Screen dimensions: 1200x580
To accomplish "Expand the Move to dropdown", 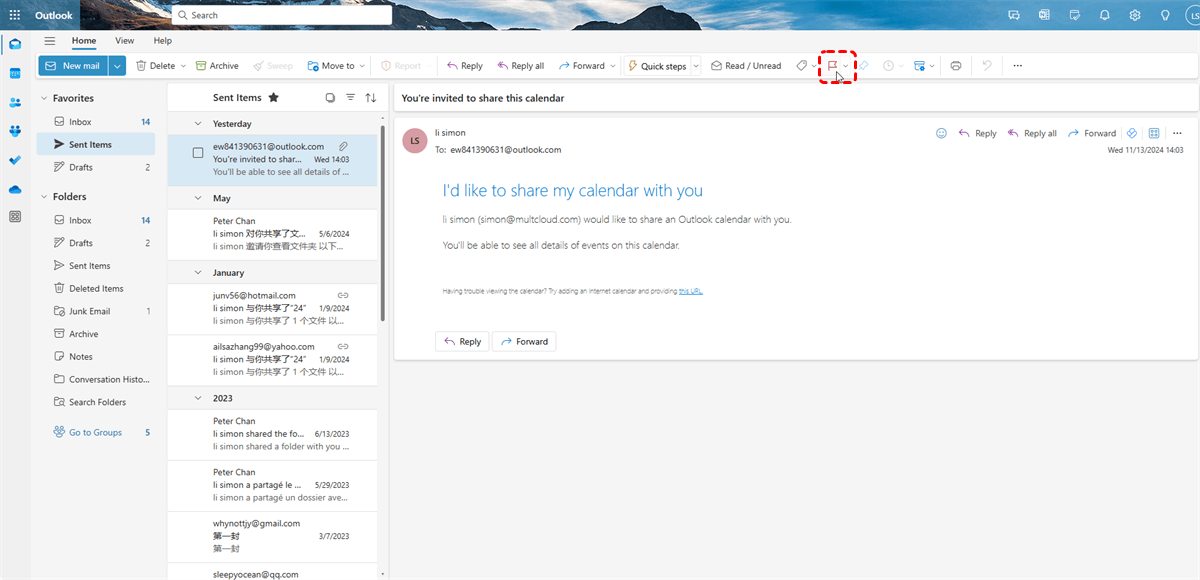I will (x=363, y=66).
